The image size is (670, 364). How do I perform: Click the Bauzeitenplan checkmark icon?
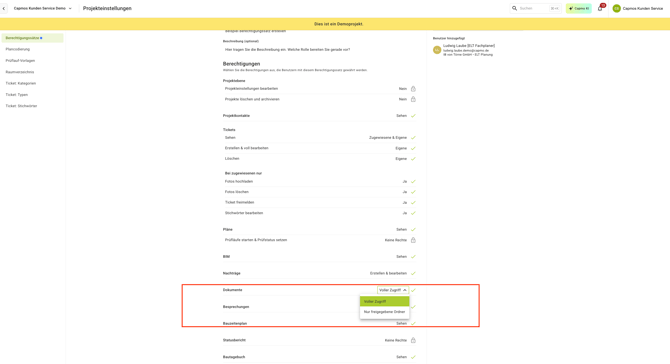413,323
